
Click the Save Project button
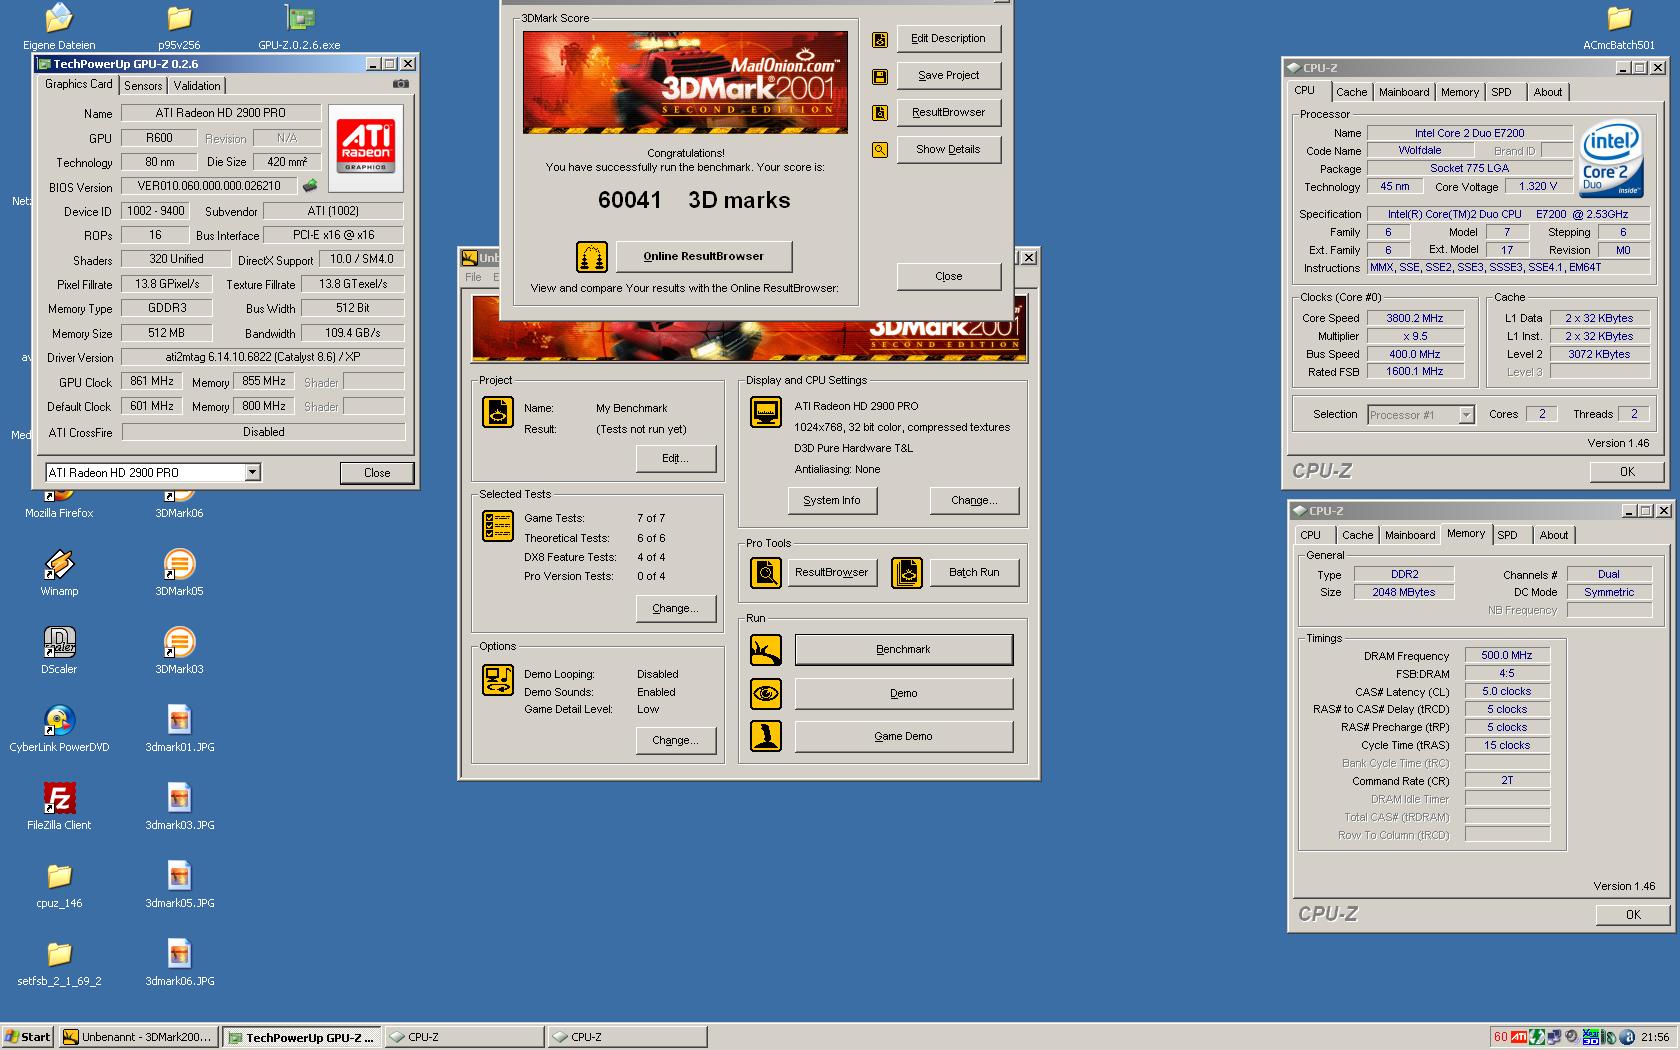[x=948, y=75]
